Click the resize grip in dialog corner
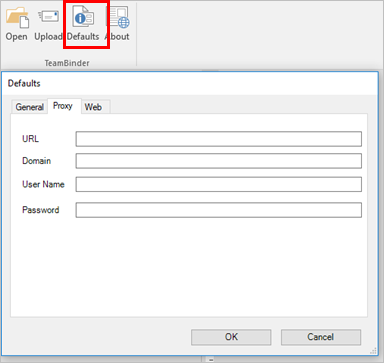 click(x=373, y=350)
